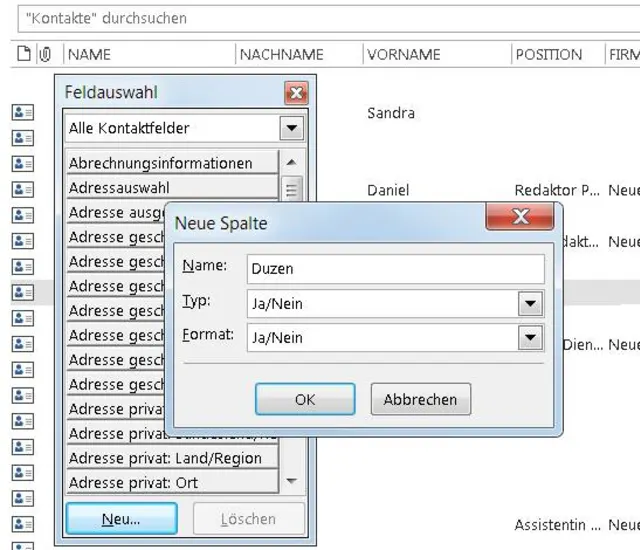
Task: Click the contact card icon in the Dien... row
Action: click(x=22, y=344)
